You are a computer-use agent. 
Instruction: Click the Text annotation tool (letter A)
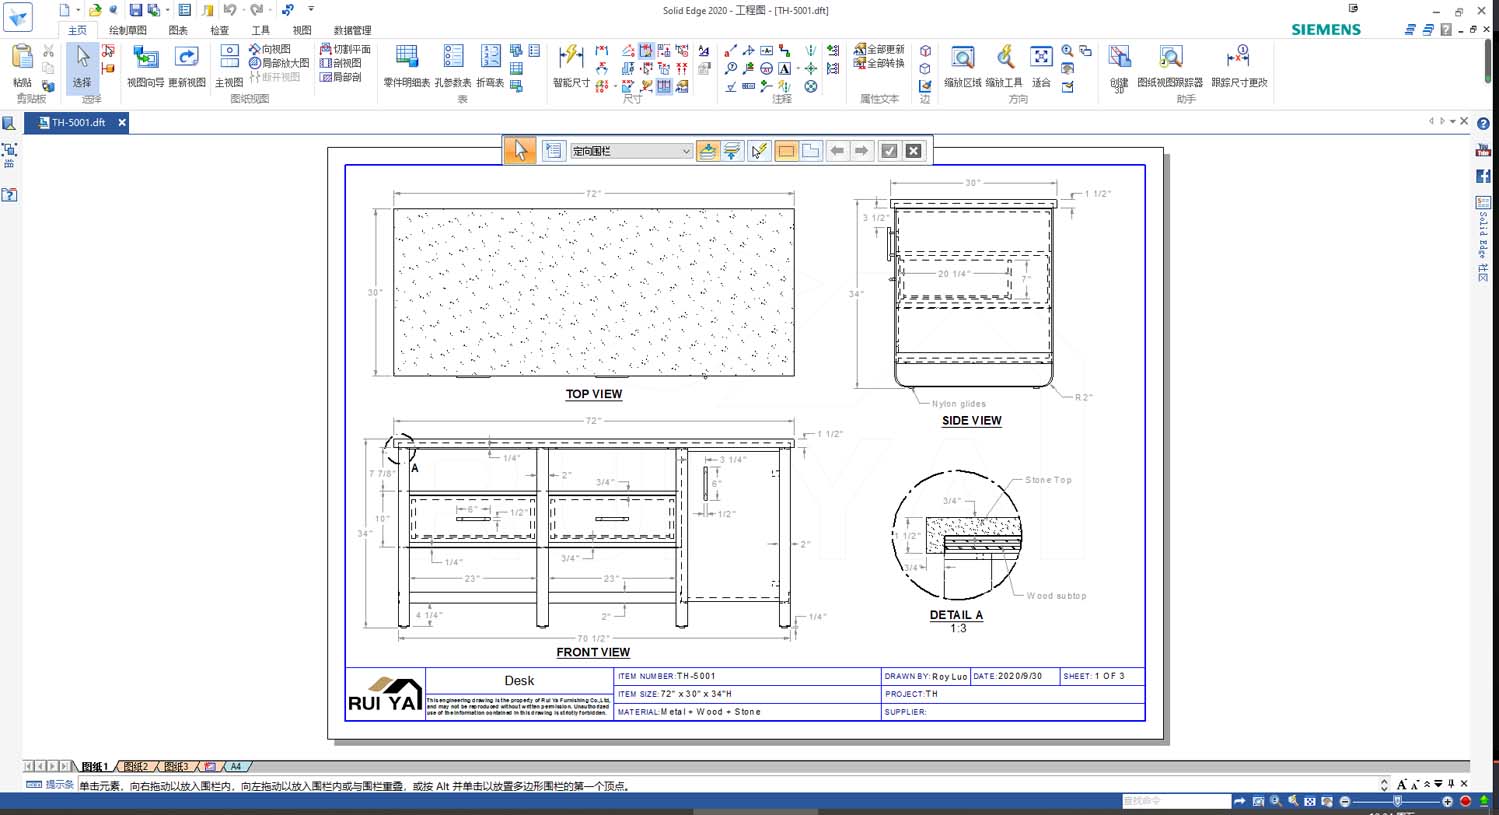click(x=784, y=69)
